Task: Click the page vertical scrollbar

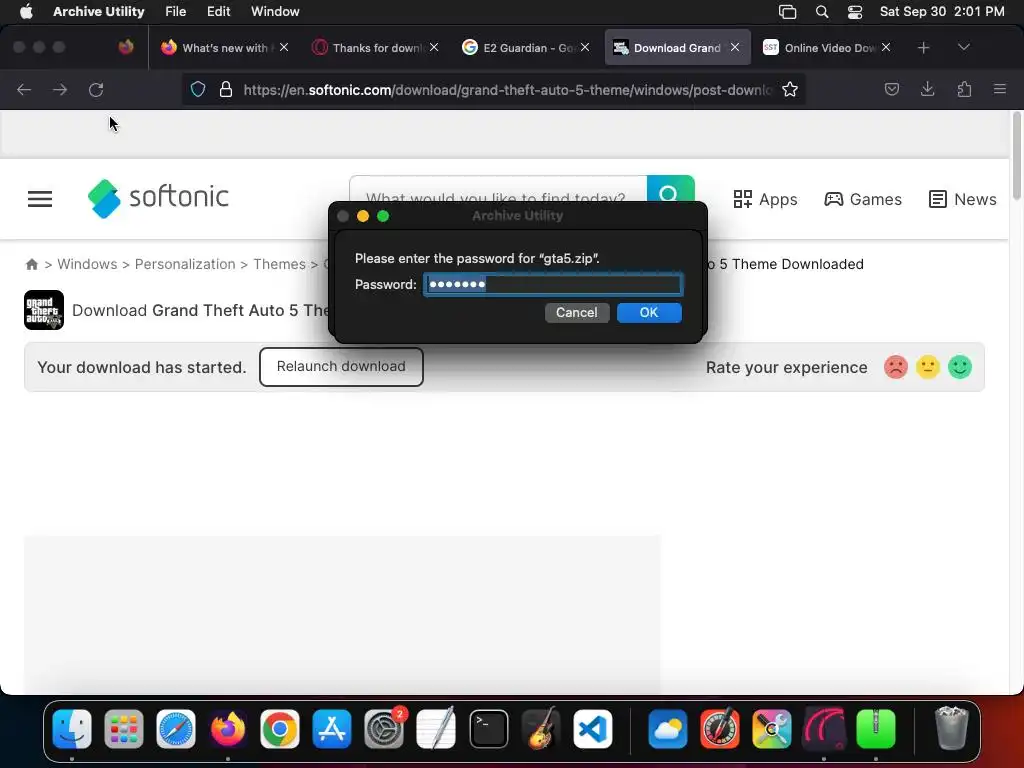Action: tap(1016, 157)
